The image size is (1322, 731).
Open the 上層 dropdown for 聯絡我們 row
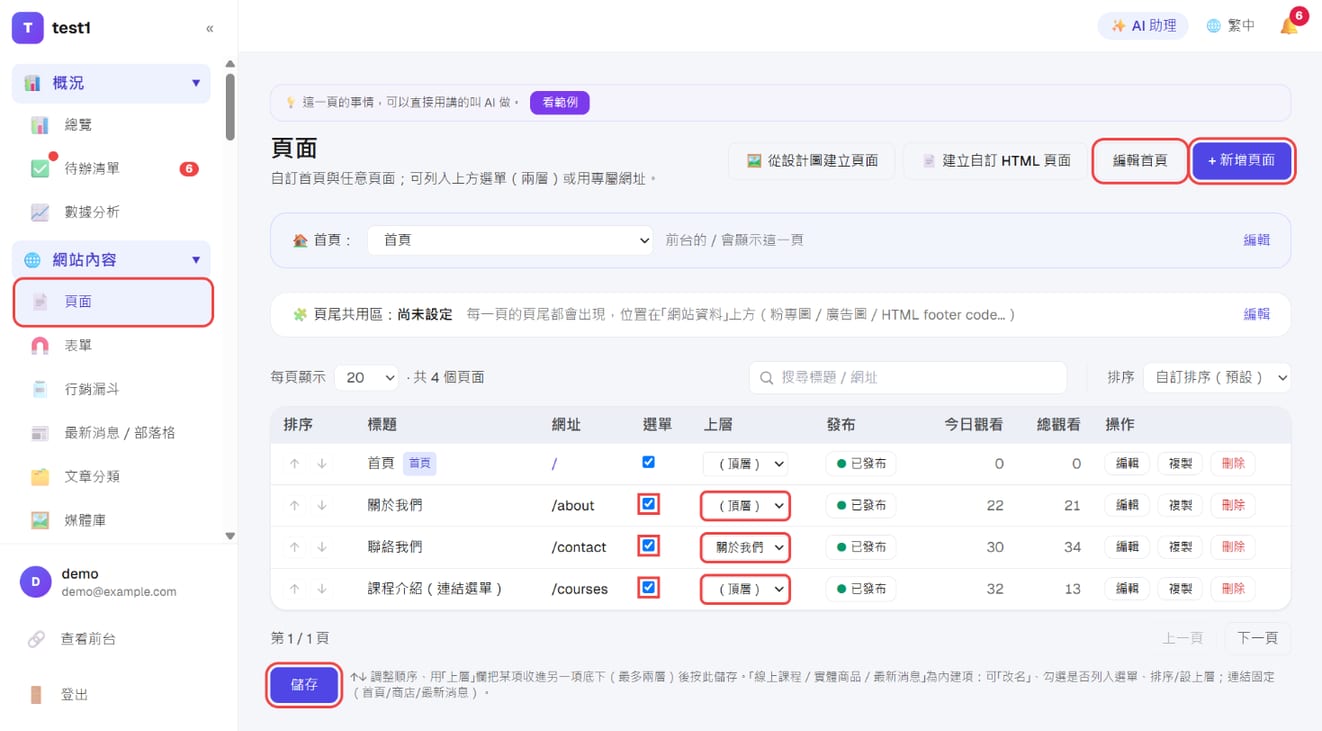point(745,547)
